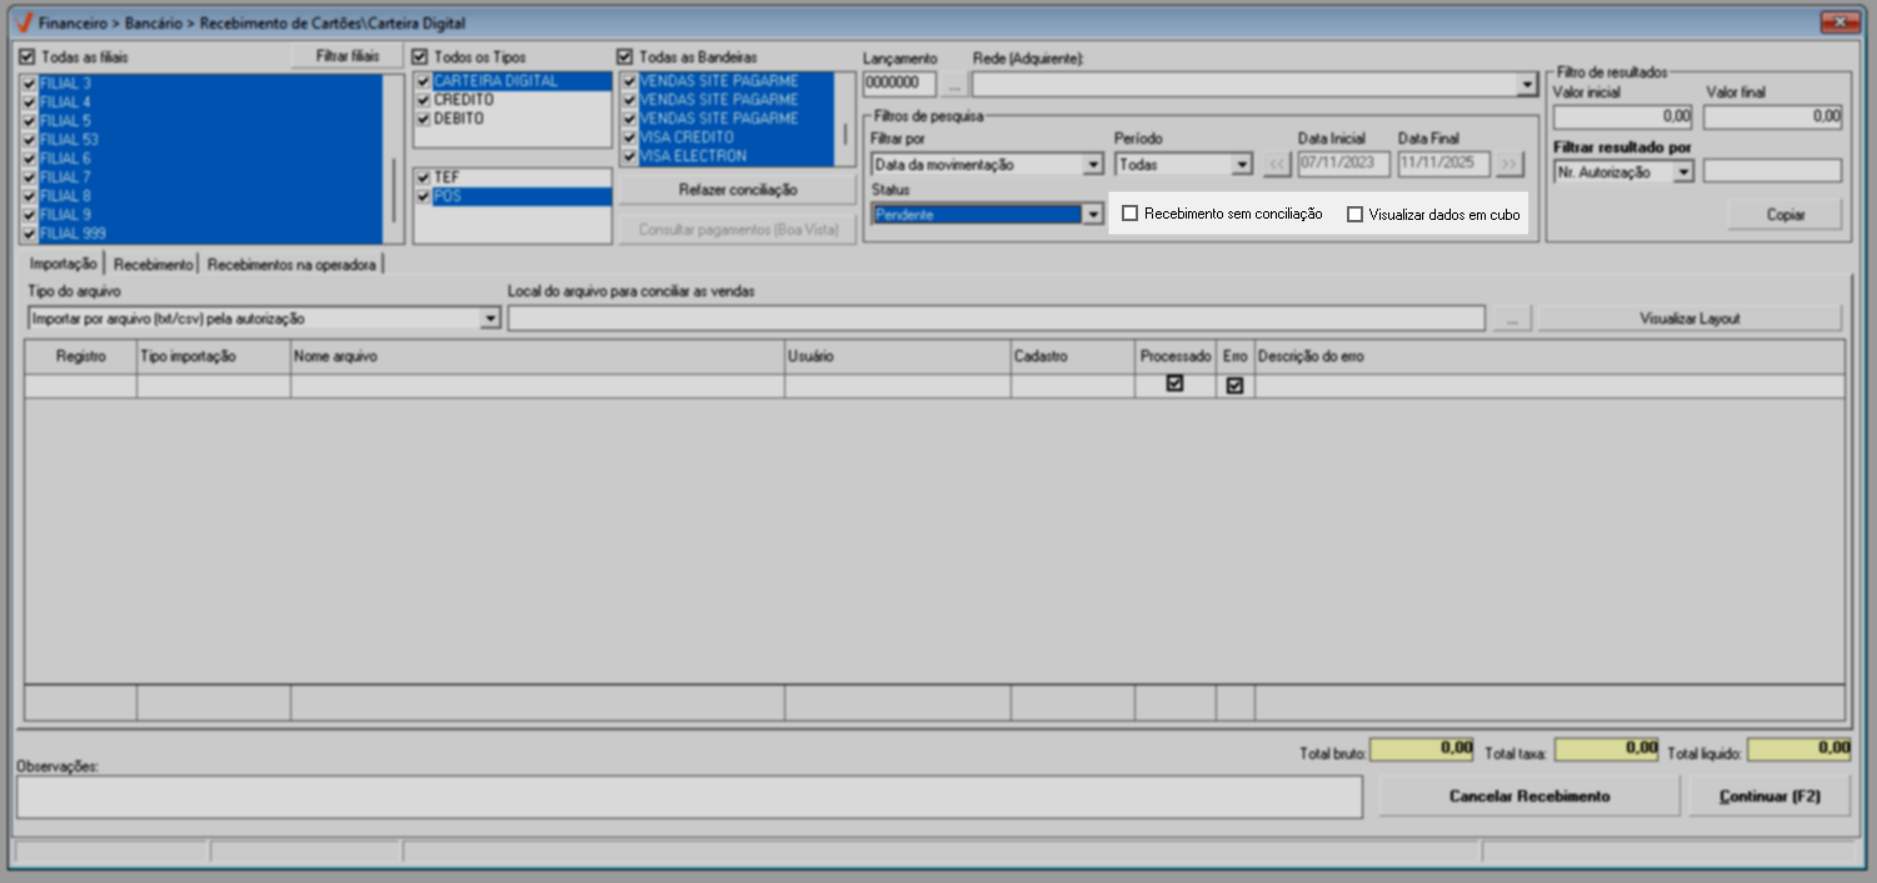Close the Recebimento de Cartões window
This screenshot has width=1877, height=883.
(1839, 22)
